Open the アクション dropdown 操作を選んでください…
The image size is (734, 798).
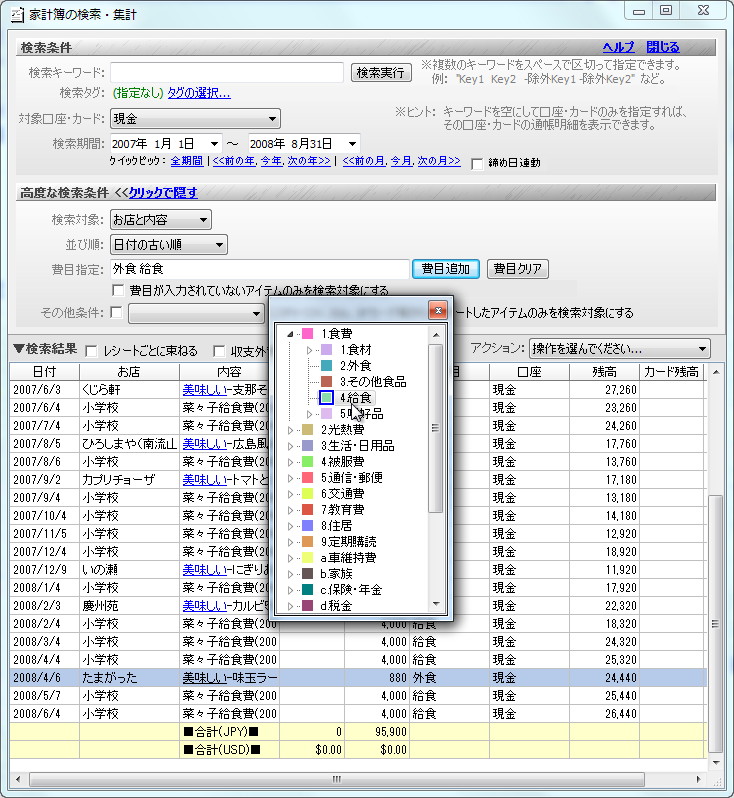(x=619, y=349)
